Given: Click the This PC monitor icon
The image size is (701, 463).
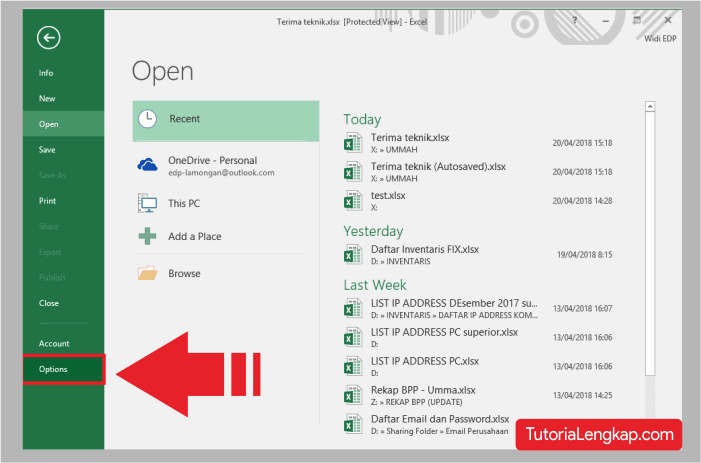Looking at the screenshot, I should point(147,203).
